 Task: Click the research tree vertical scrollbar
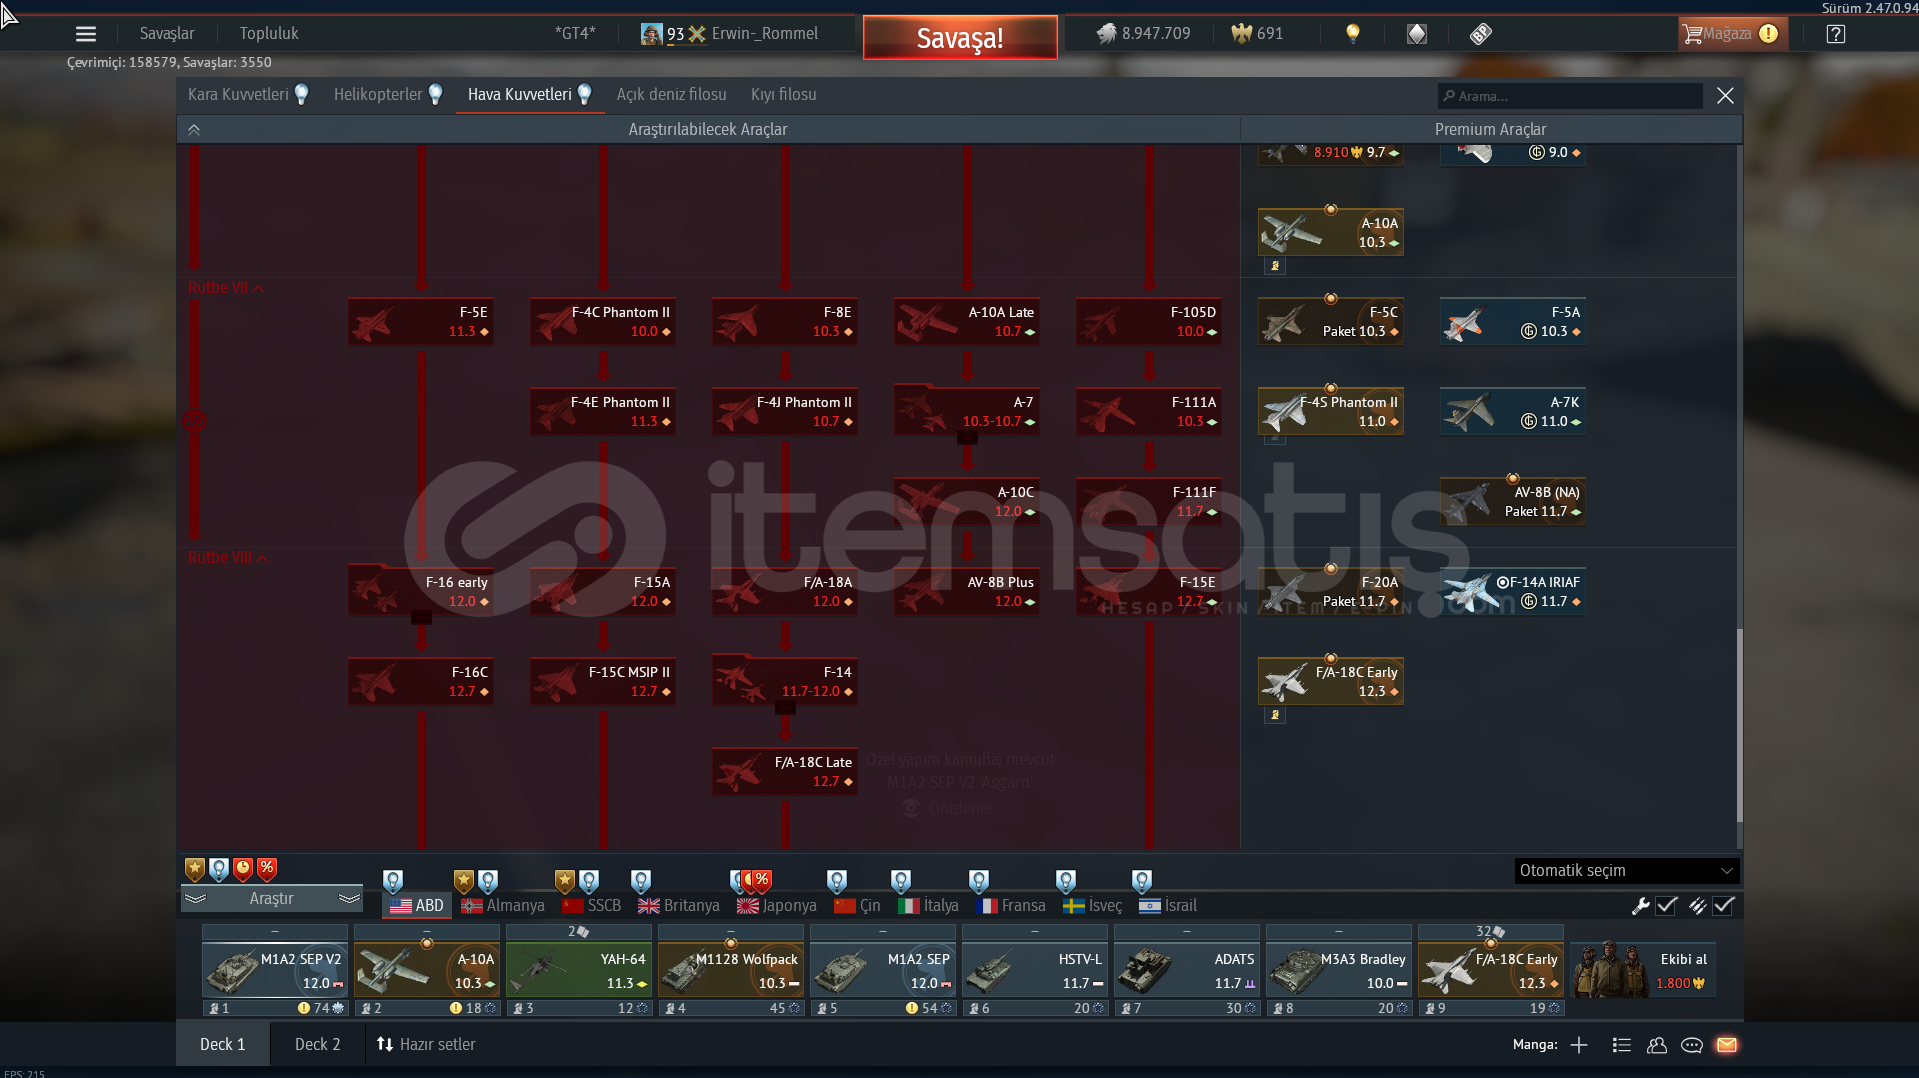tap(1739, 725)
